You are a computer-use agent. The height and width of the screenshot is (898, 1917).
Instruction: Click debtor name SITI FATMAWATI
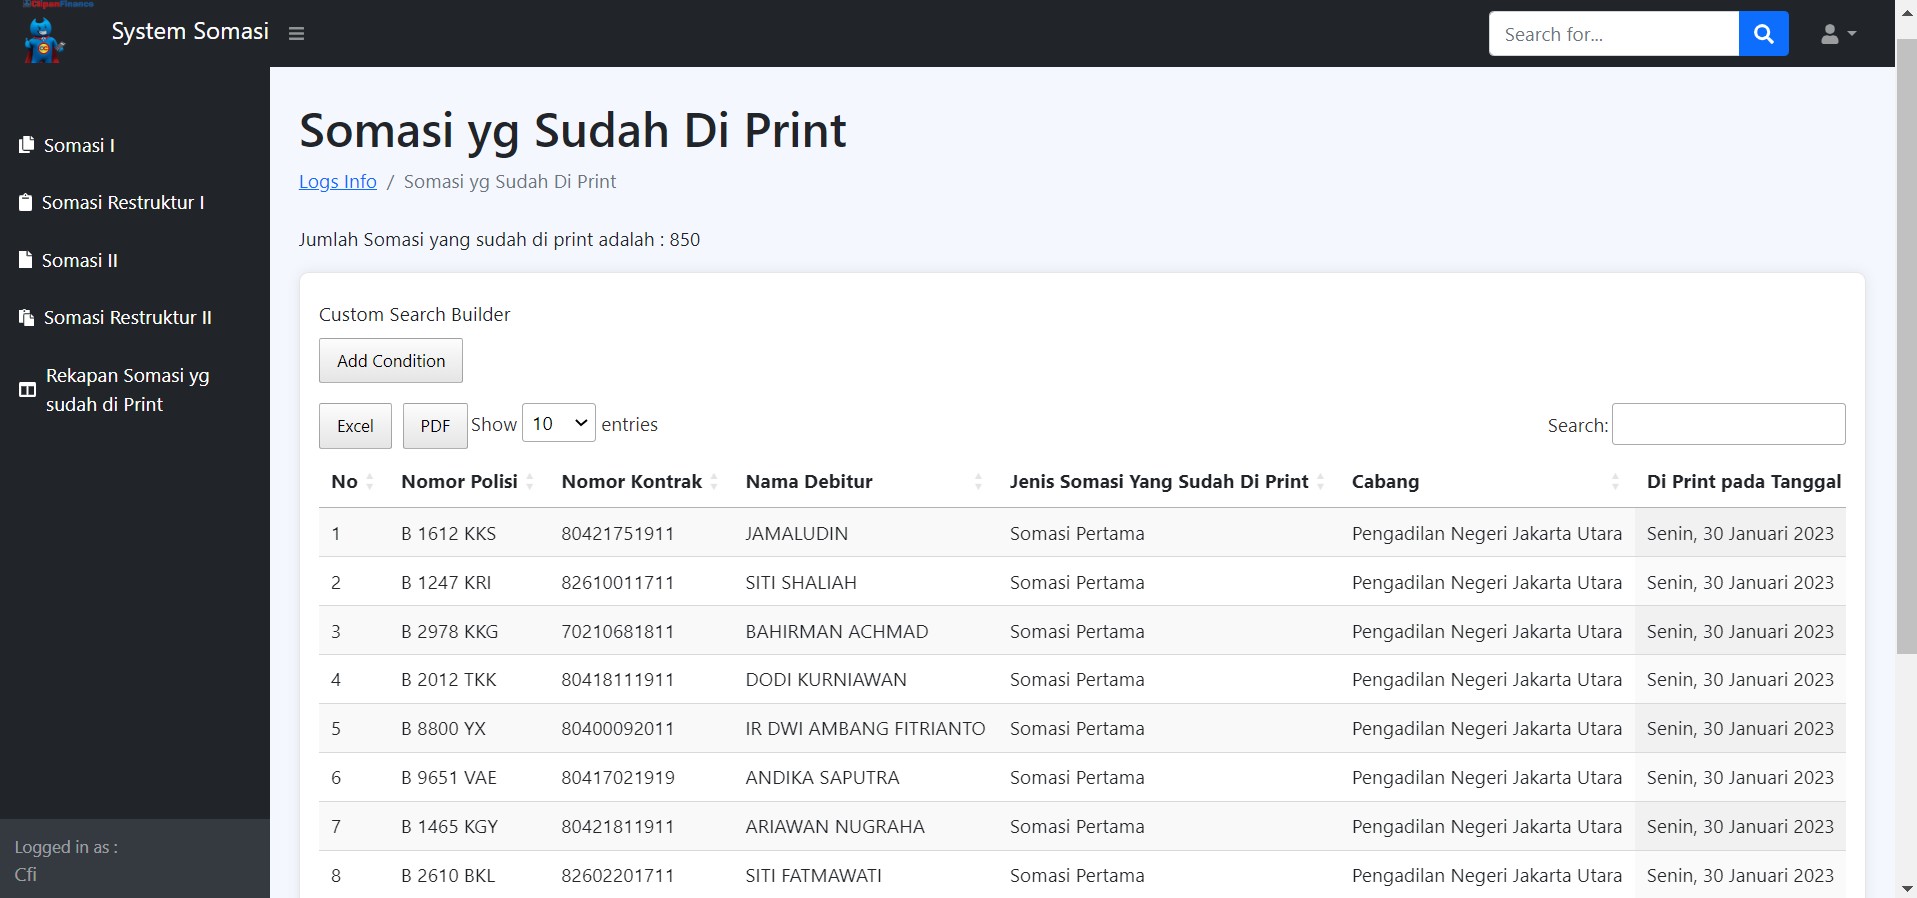point(813,876)
